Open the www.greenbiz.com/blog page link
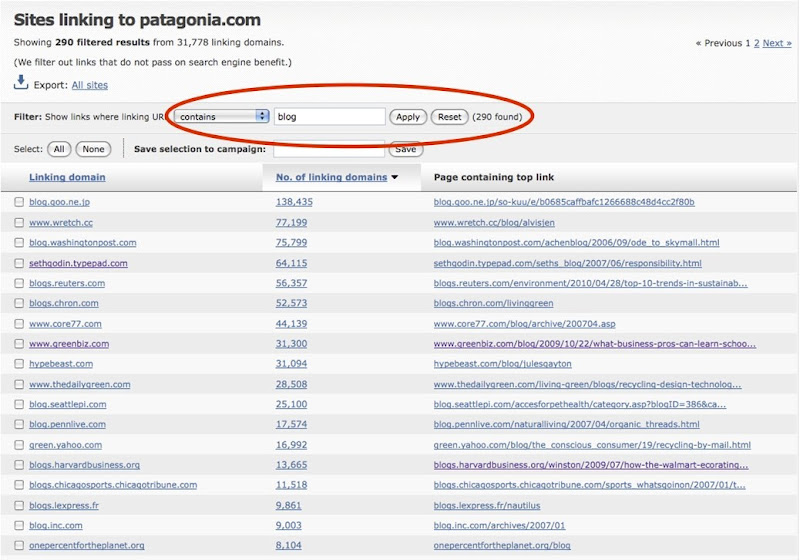The image size is (800, 560). pyautogui.click(x=595, y=344)
